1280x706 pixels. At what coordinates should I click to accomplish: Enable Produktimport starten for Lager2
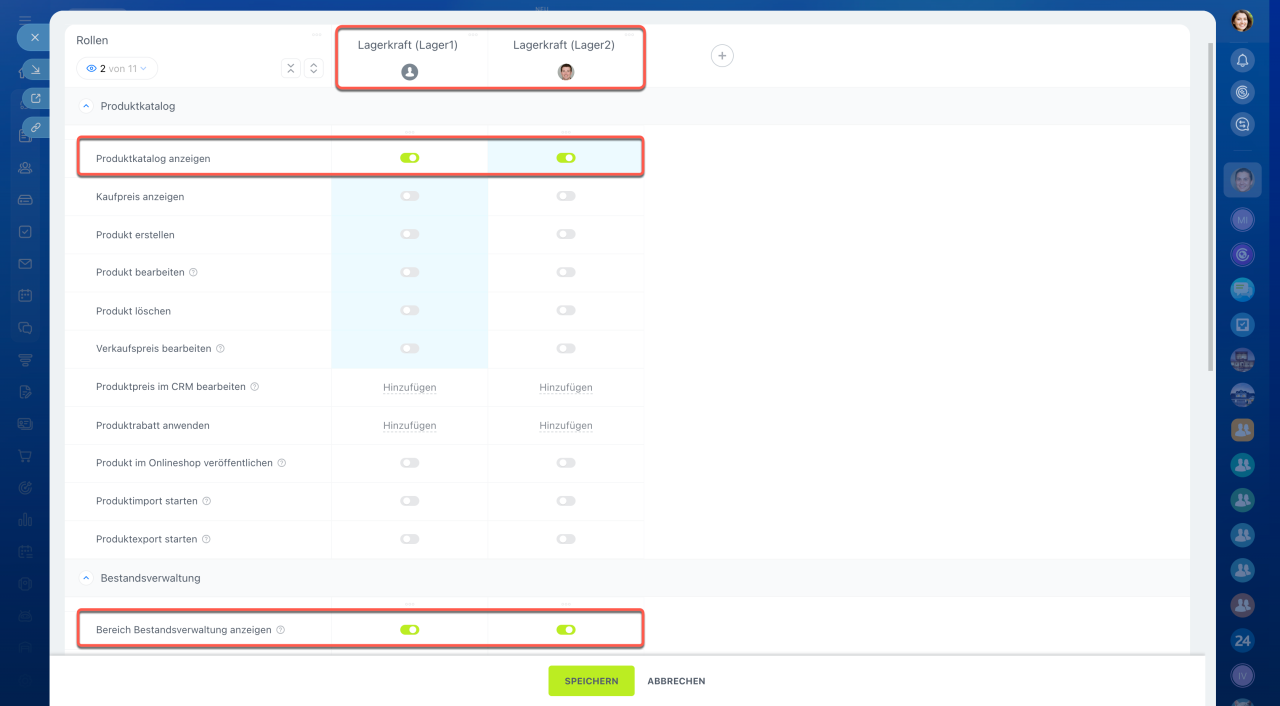[x=566, y=500]
